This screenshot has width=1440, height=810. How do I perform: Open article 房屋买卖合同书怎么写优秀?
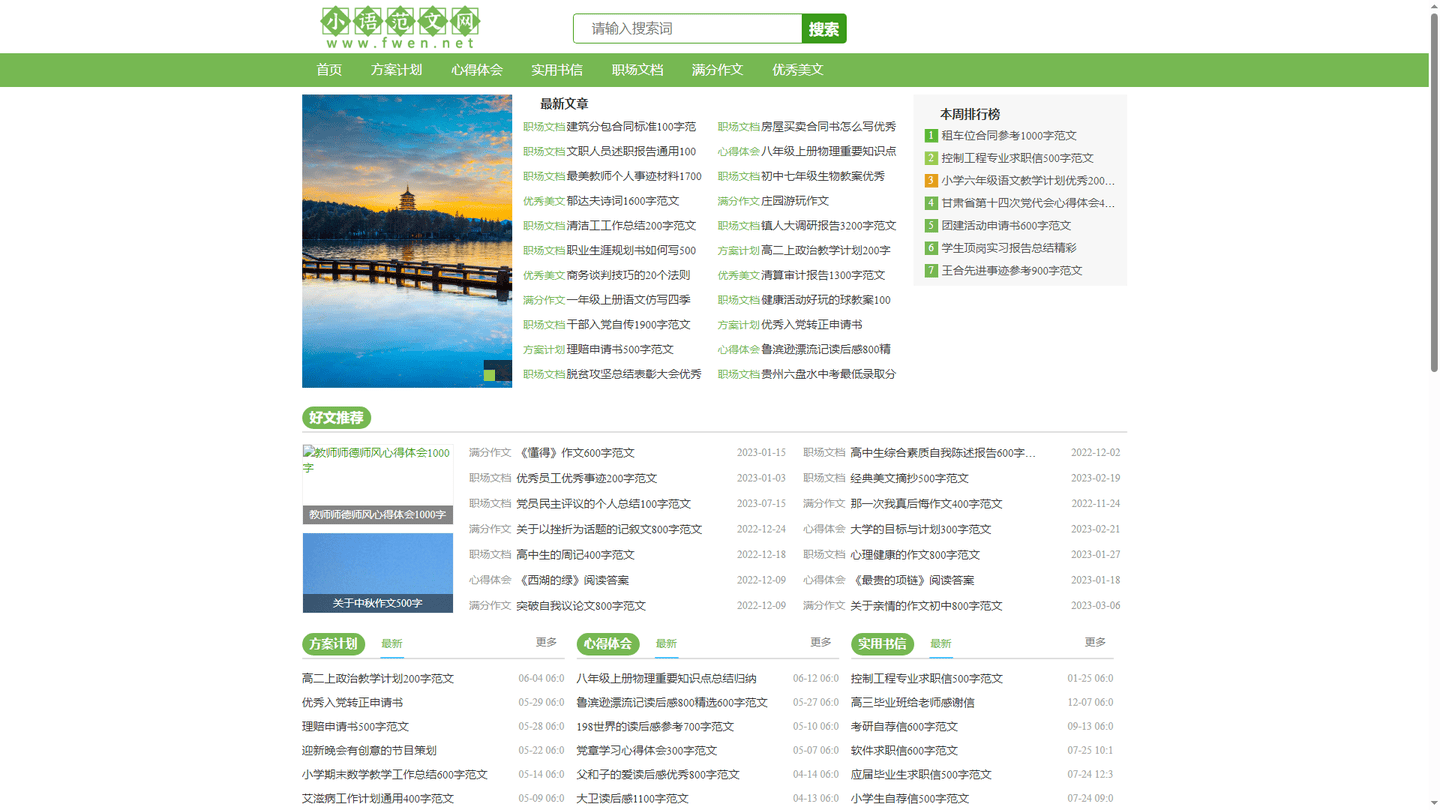828,127
